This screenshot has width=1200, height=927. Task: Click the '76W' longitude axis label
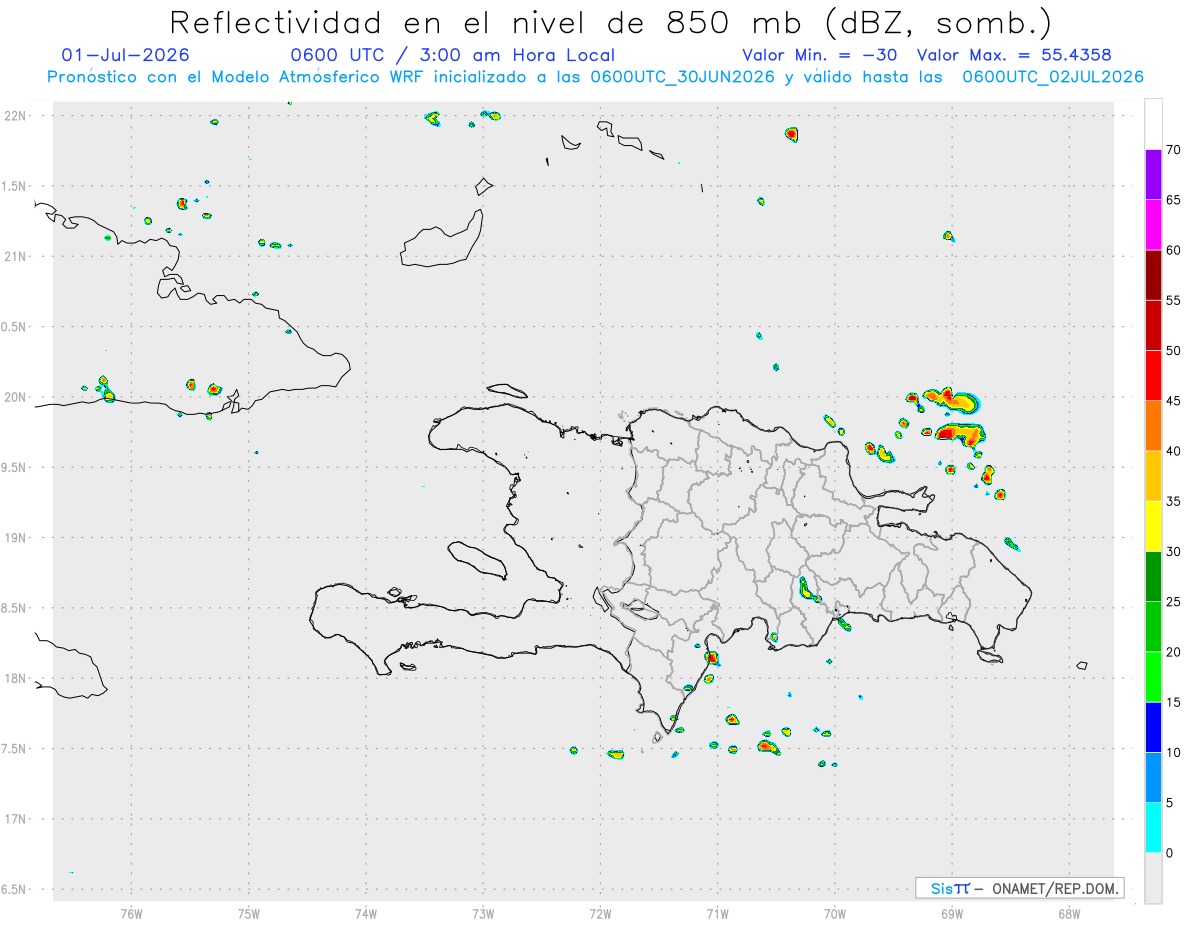pyautogui.click(x=131, y=914)
